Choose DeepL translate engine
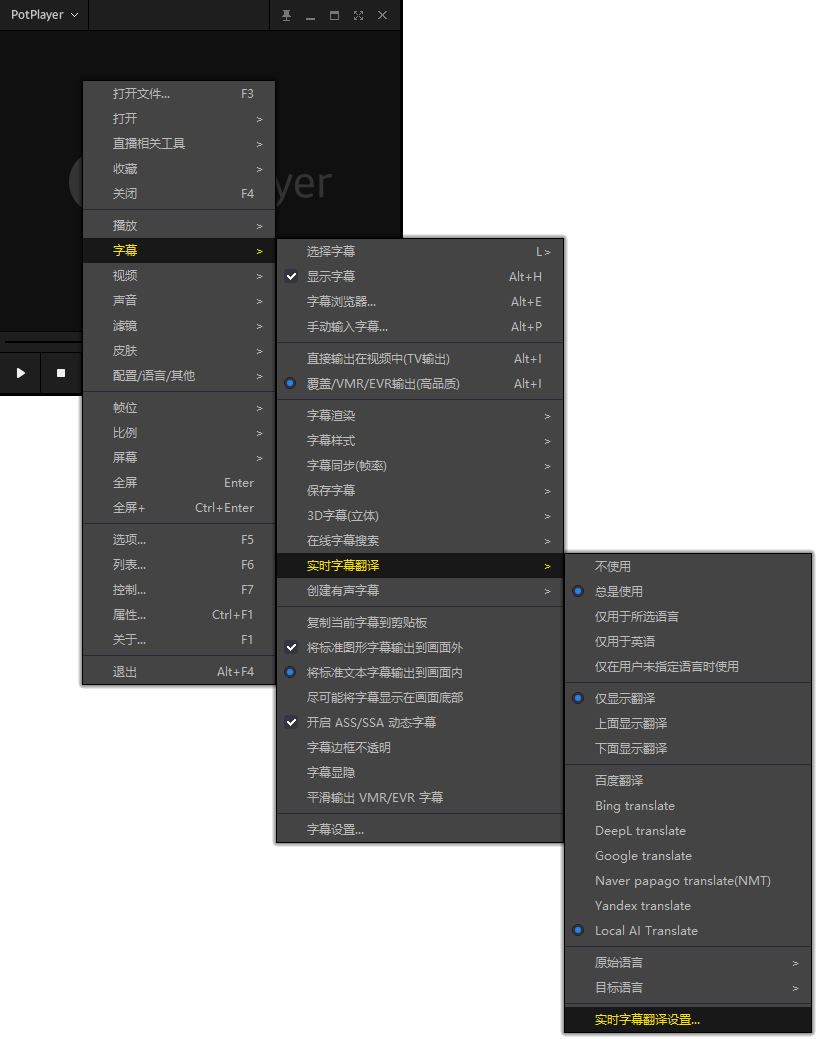Viewport: 817px width, 1039px height. coord(688,830)
